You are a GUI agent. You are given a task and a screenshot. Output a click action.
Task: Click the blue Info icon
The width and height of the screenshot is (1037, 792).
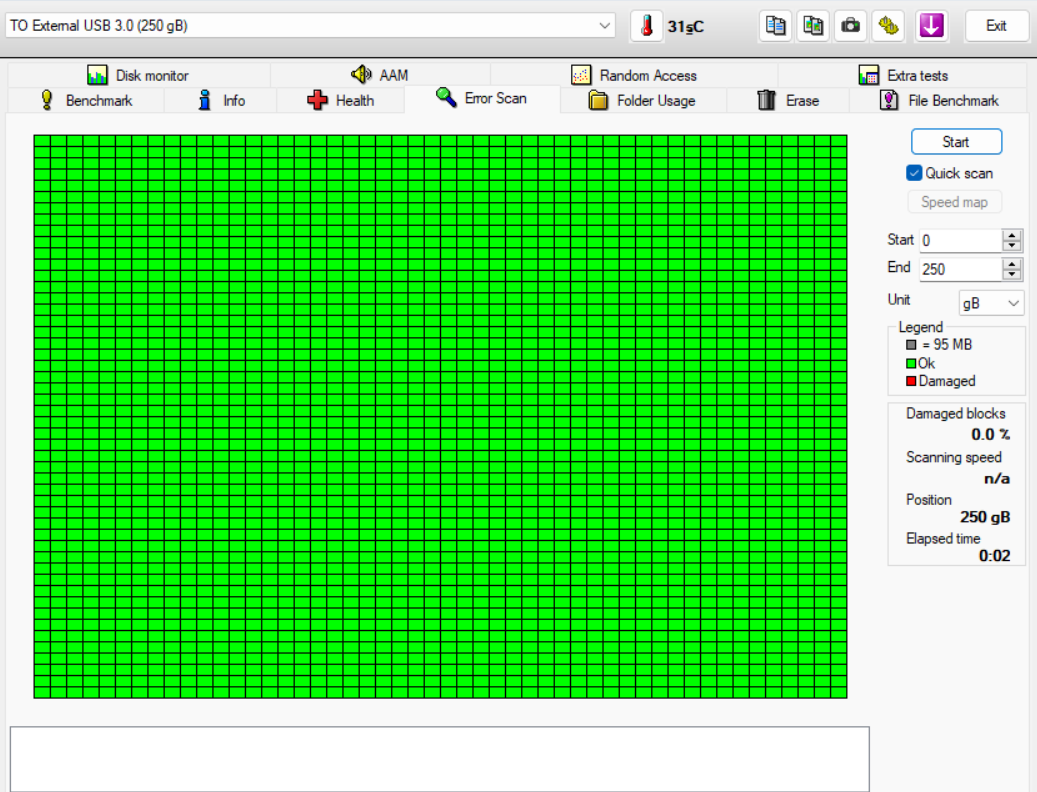click(205, 100)
